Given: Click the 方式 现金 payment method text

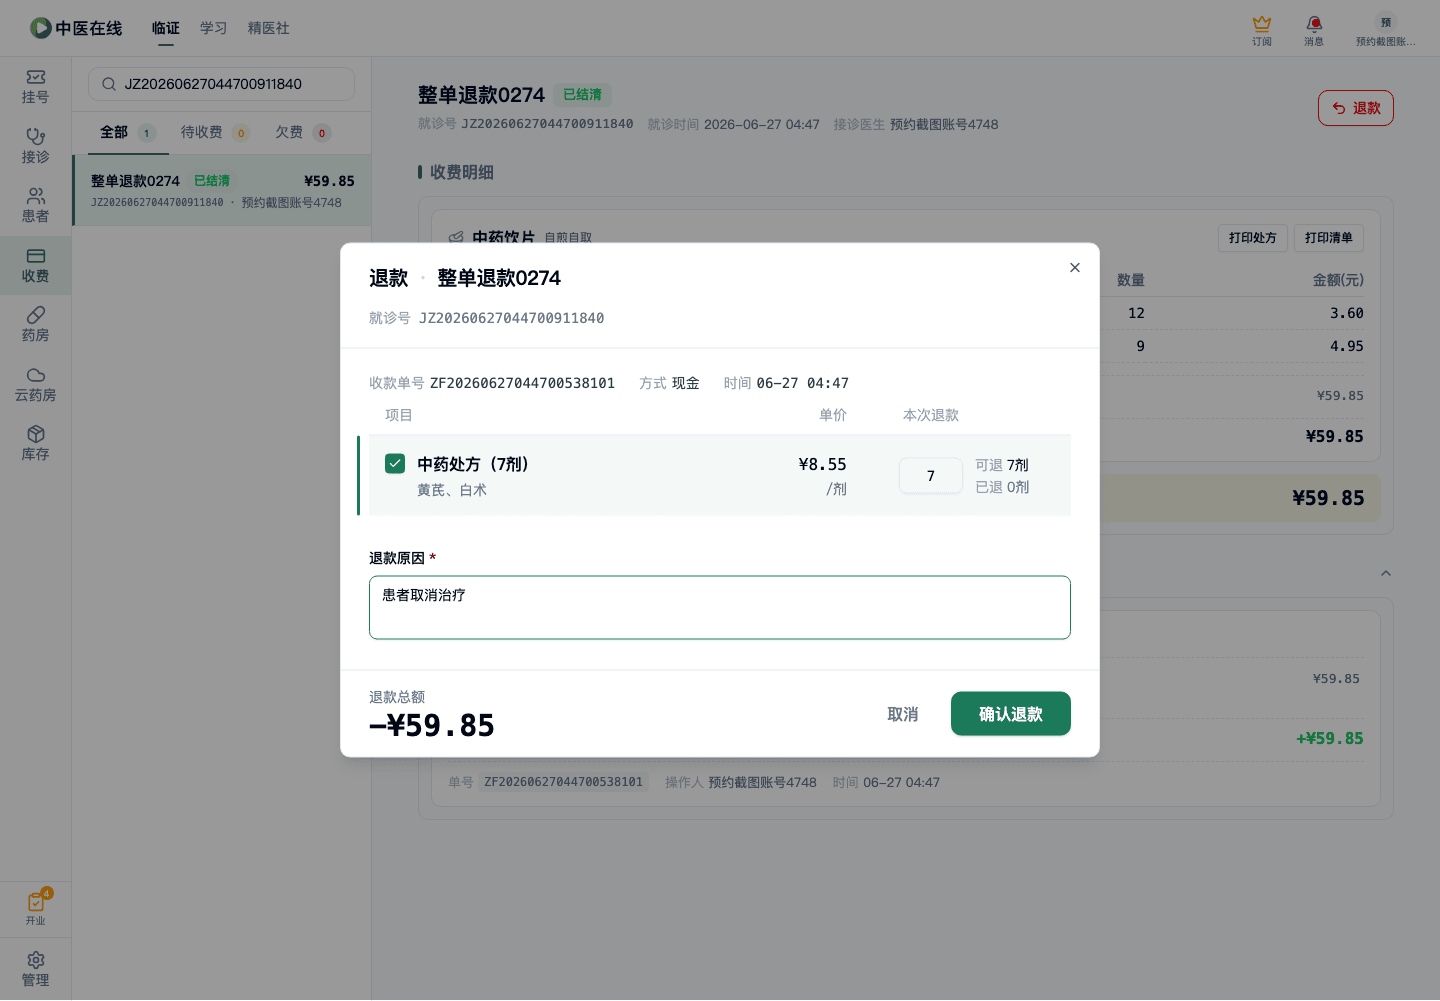Looking at the screenshot, I should point(669,383).
